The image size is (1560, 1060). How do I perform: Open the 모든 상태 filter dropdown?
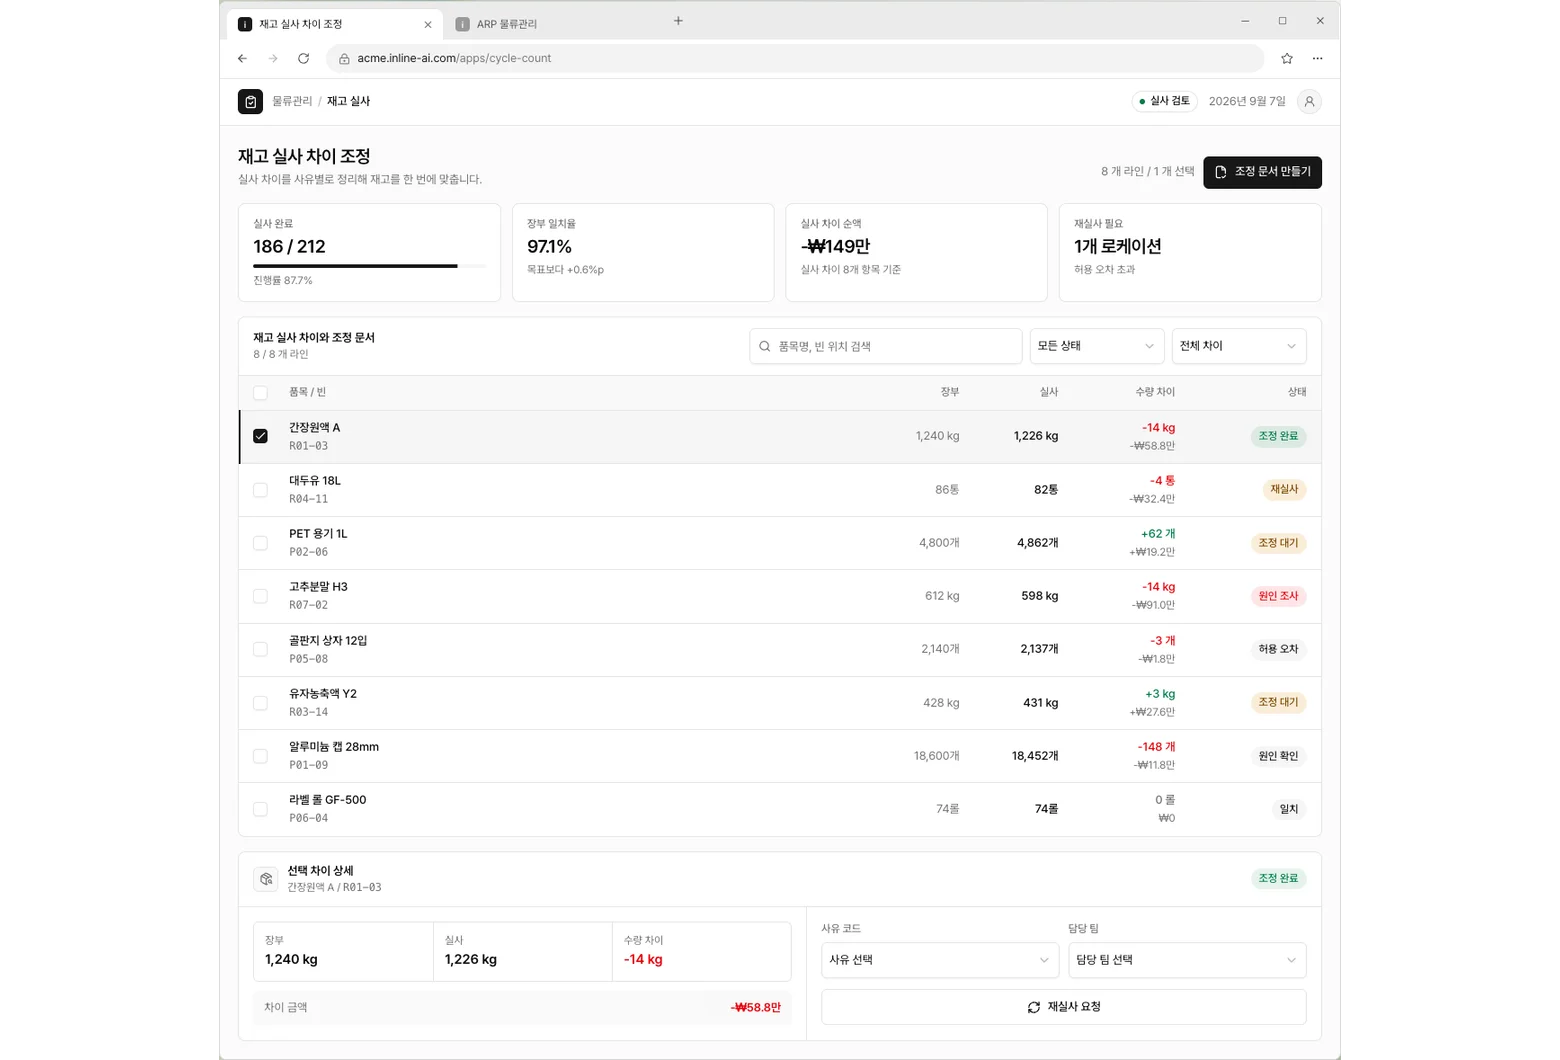coord(1097,346)
